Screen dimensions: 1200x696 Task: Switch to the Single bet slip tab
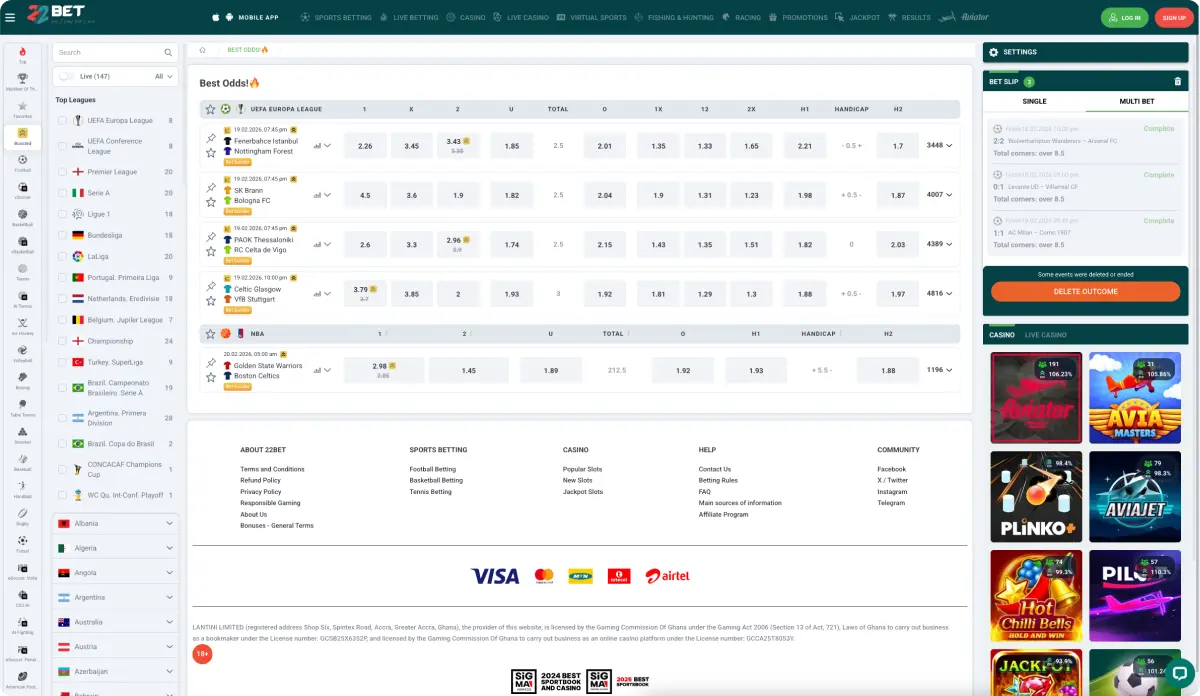[1034, 101]
